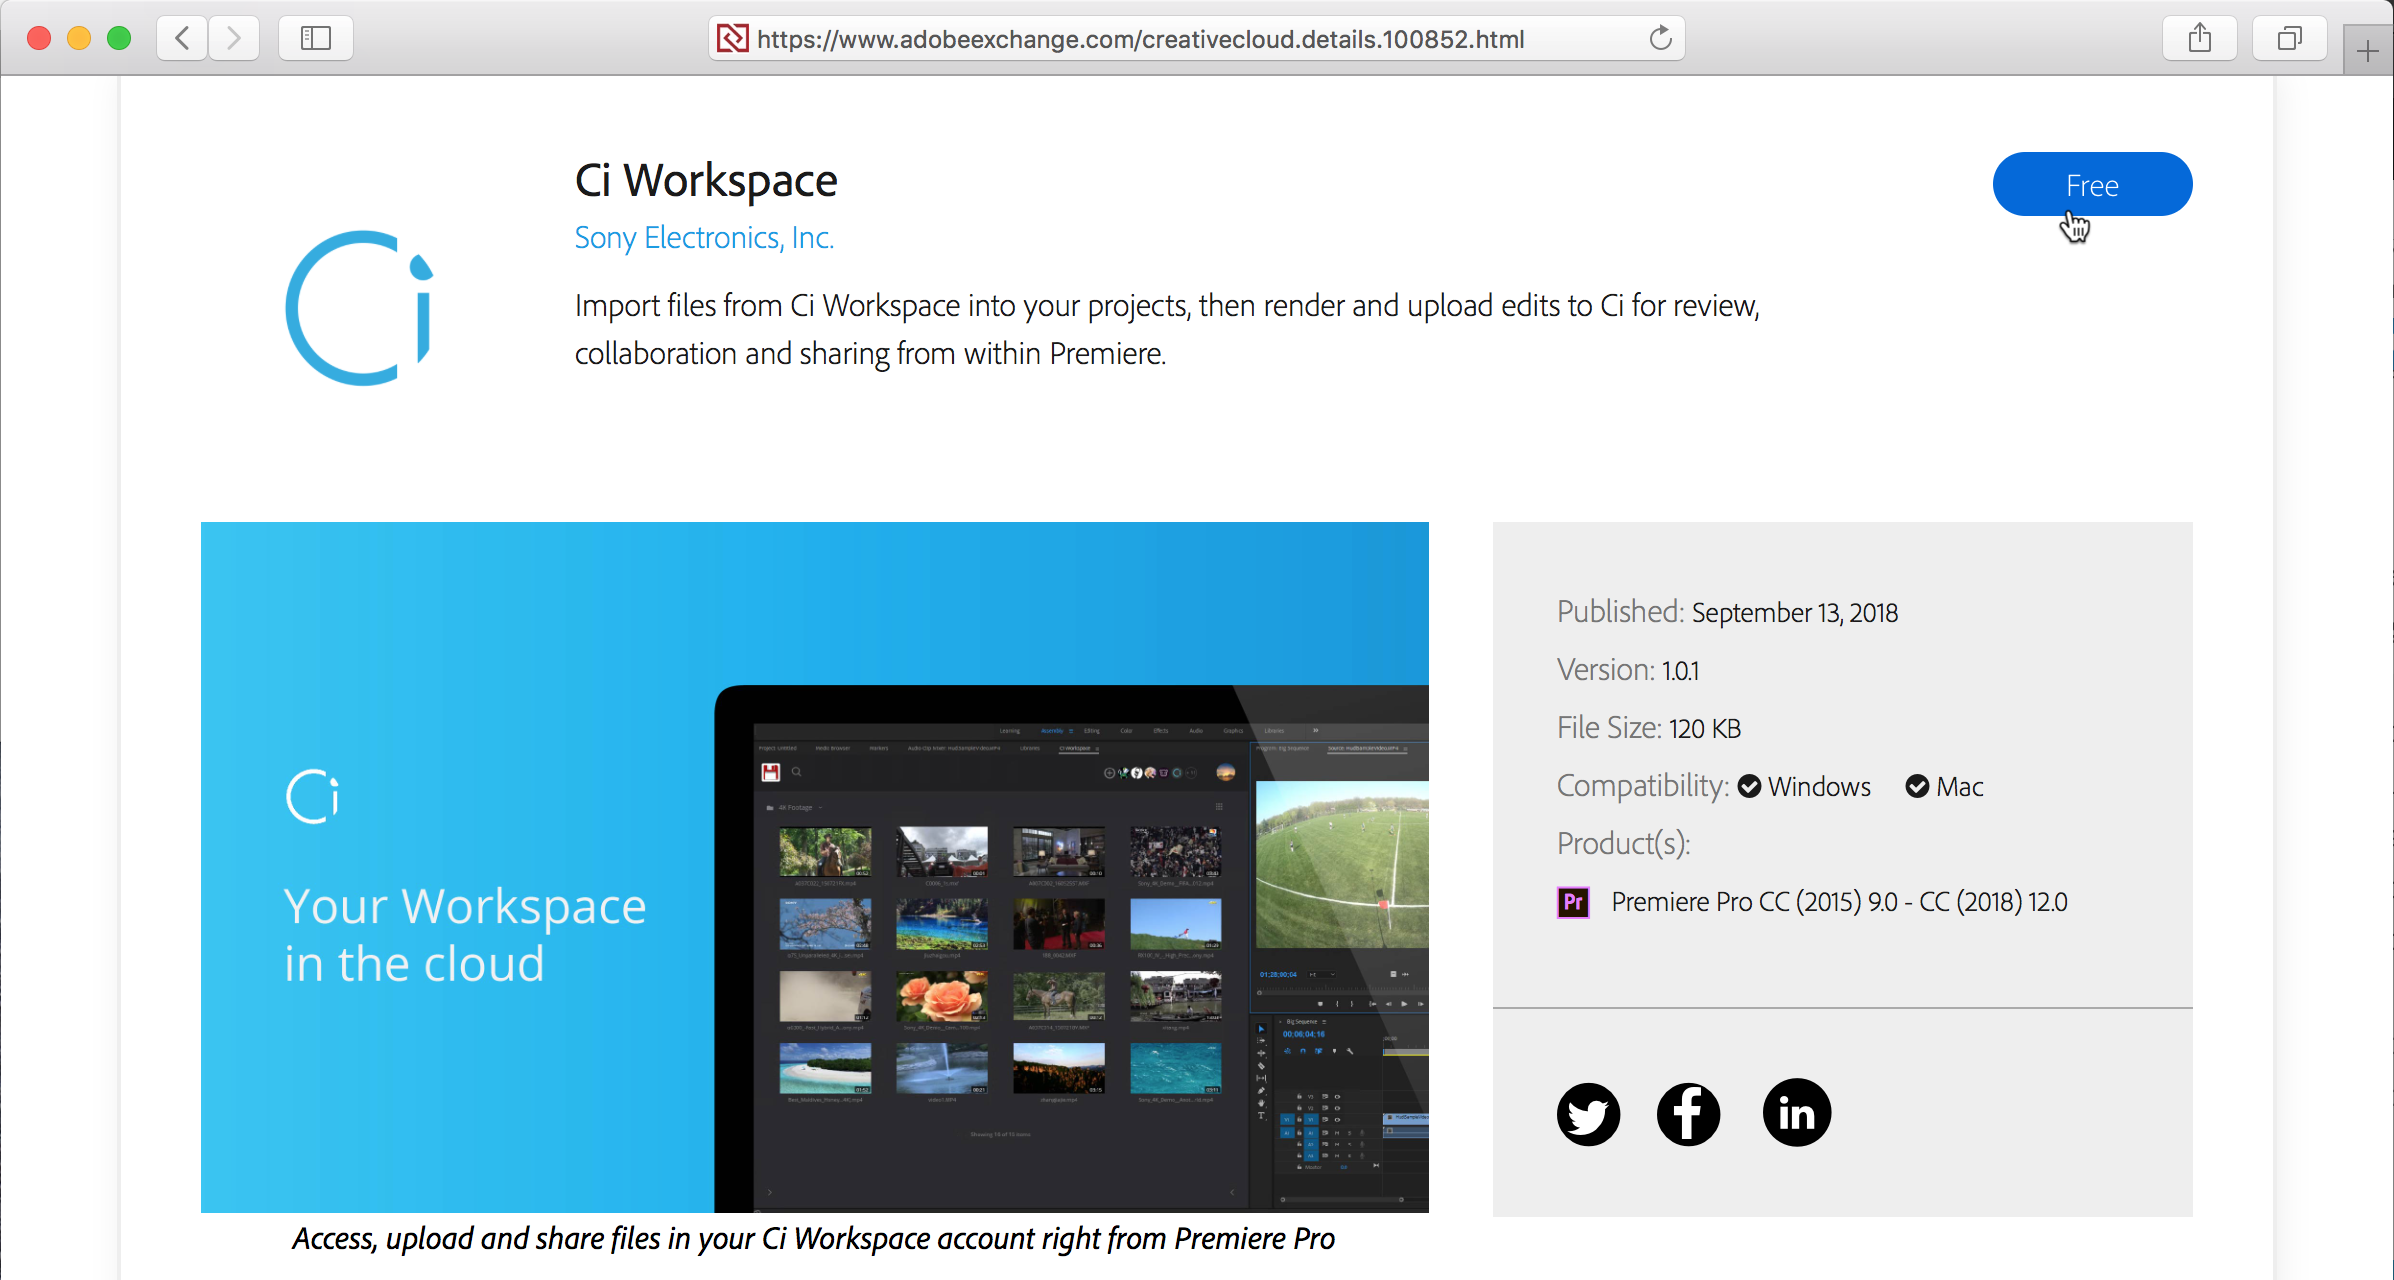Viewport: 2394px width, 1280px height.
Task: Click the plugin description paragraph
Action: pos(1167,330)
